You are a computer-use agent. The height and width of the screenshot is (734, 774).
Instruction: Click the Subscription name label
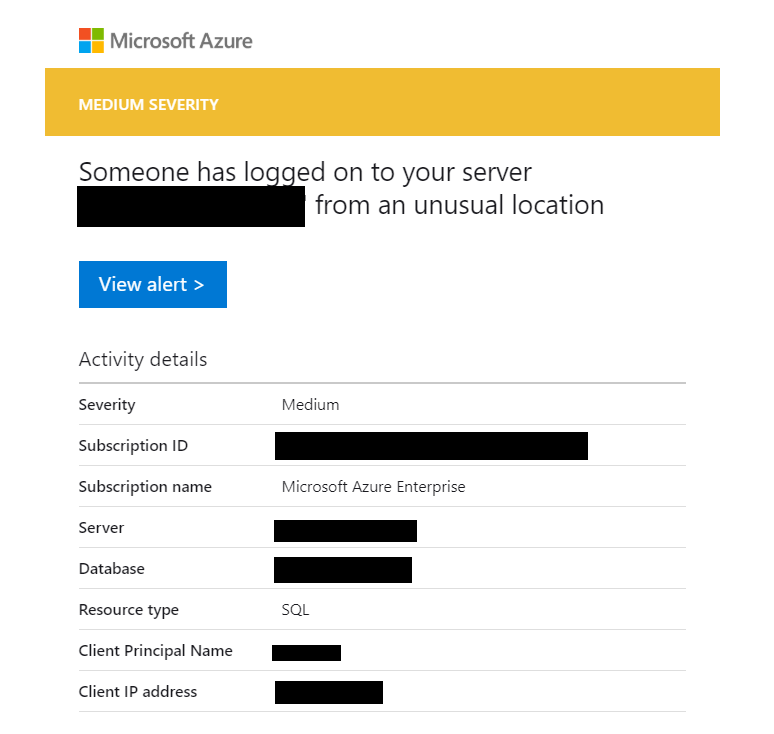[145, 487]
